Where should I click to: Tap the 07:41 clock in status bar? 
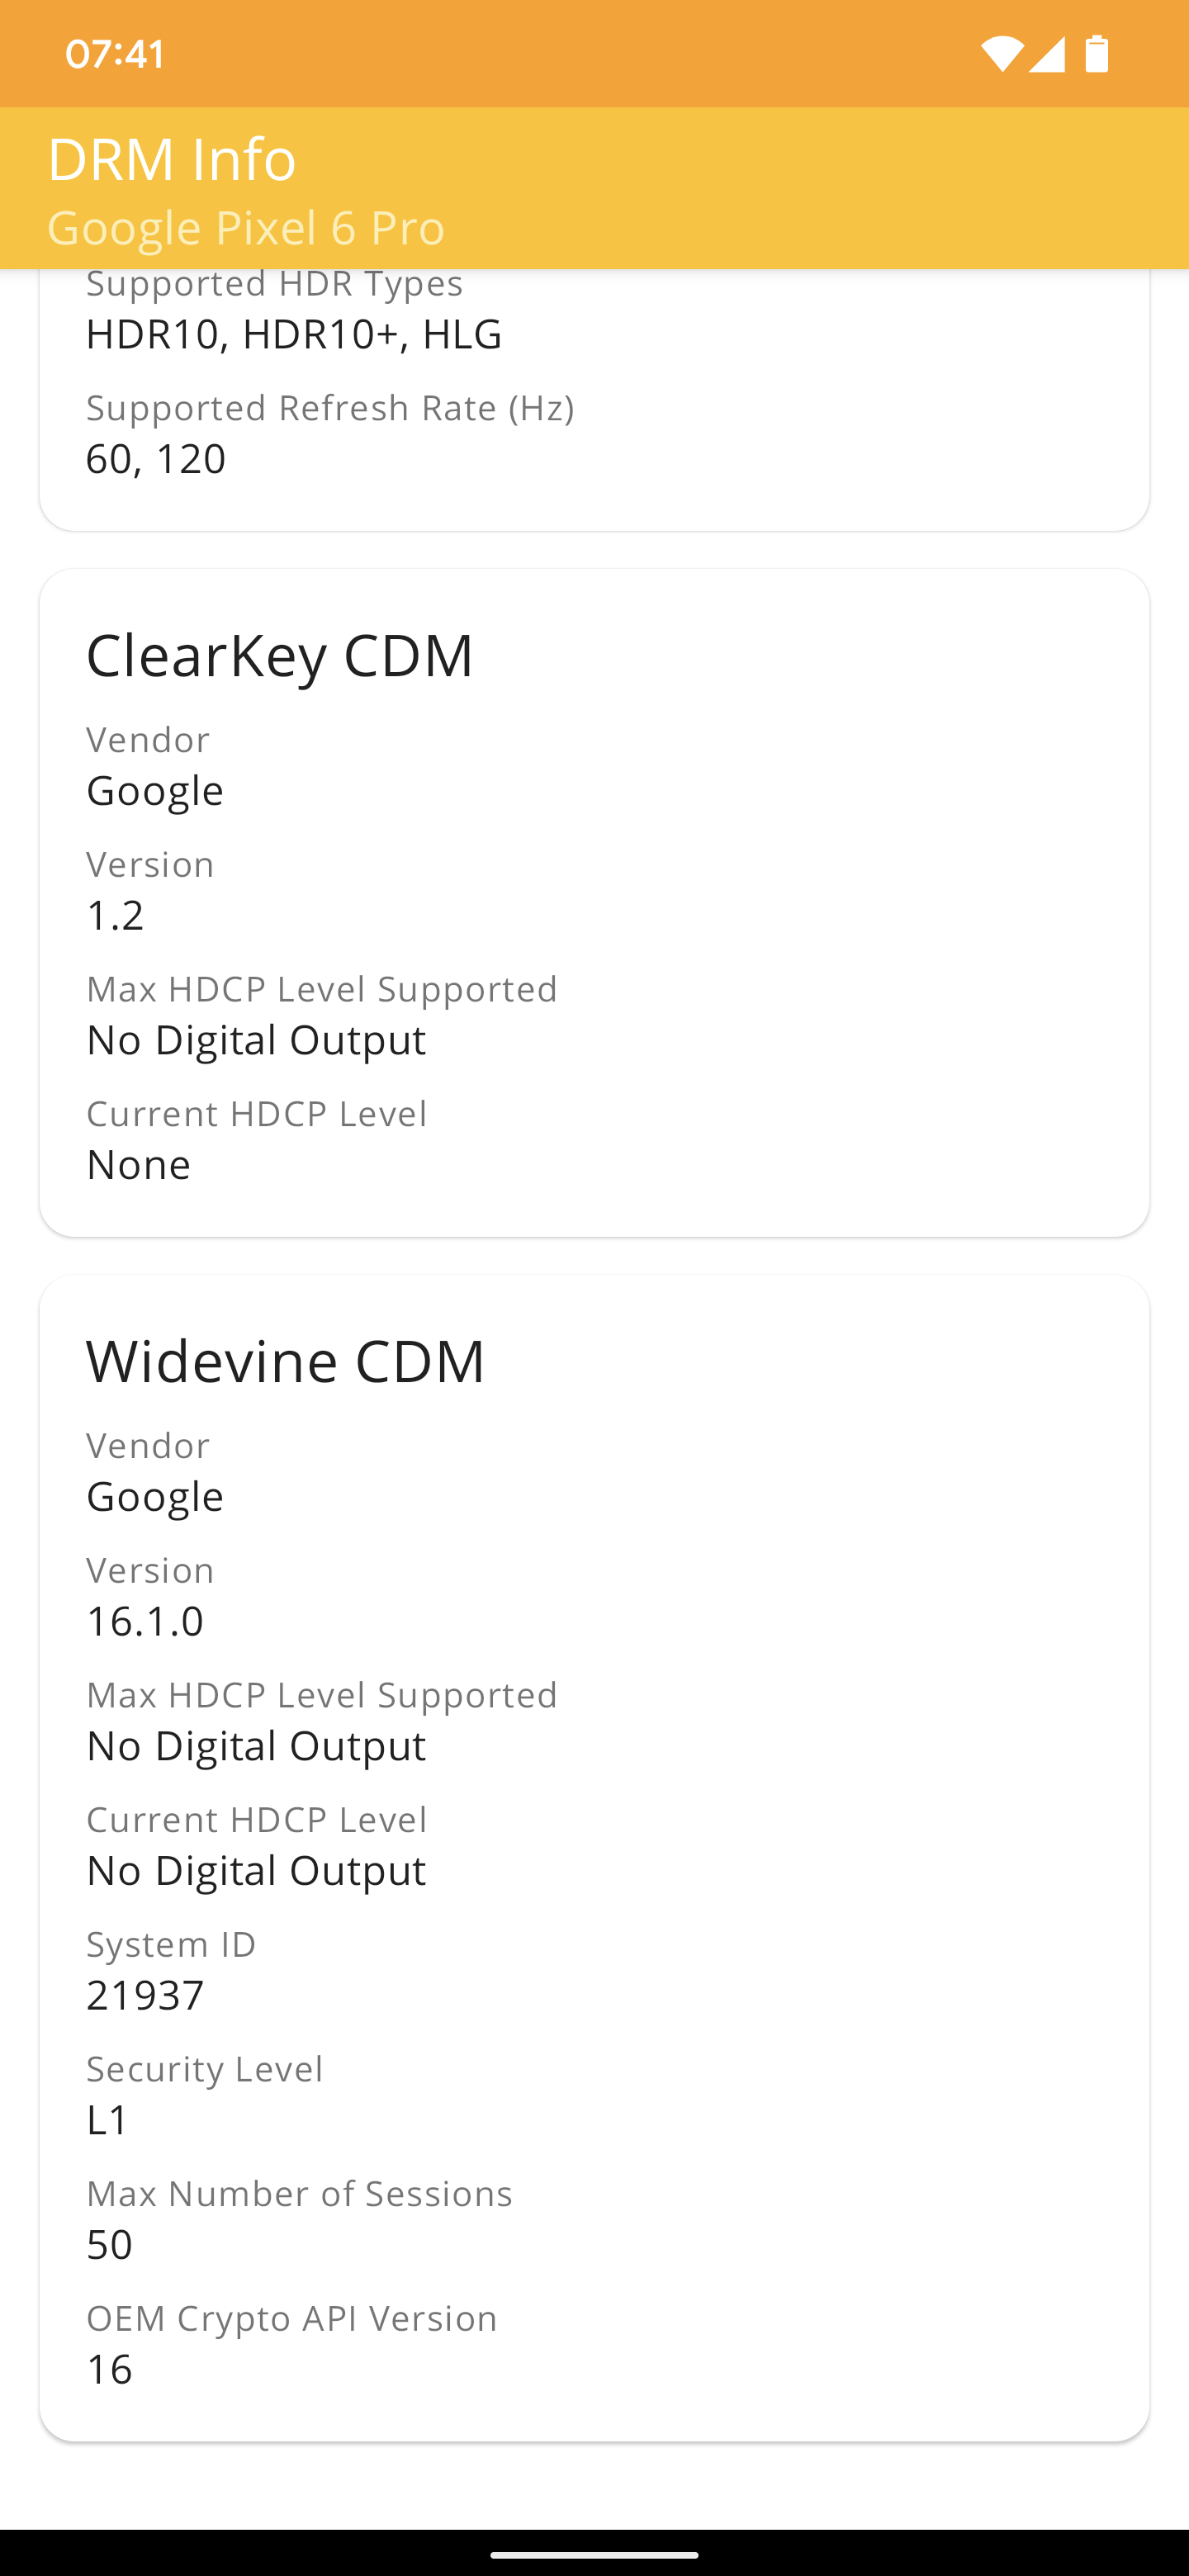tap(115, 54)
